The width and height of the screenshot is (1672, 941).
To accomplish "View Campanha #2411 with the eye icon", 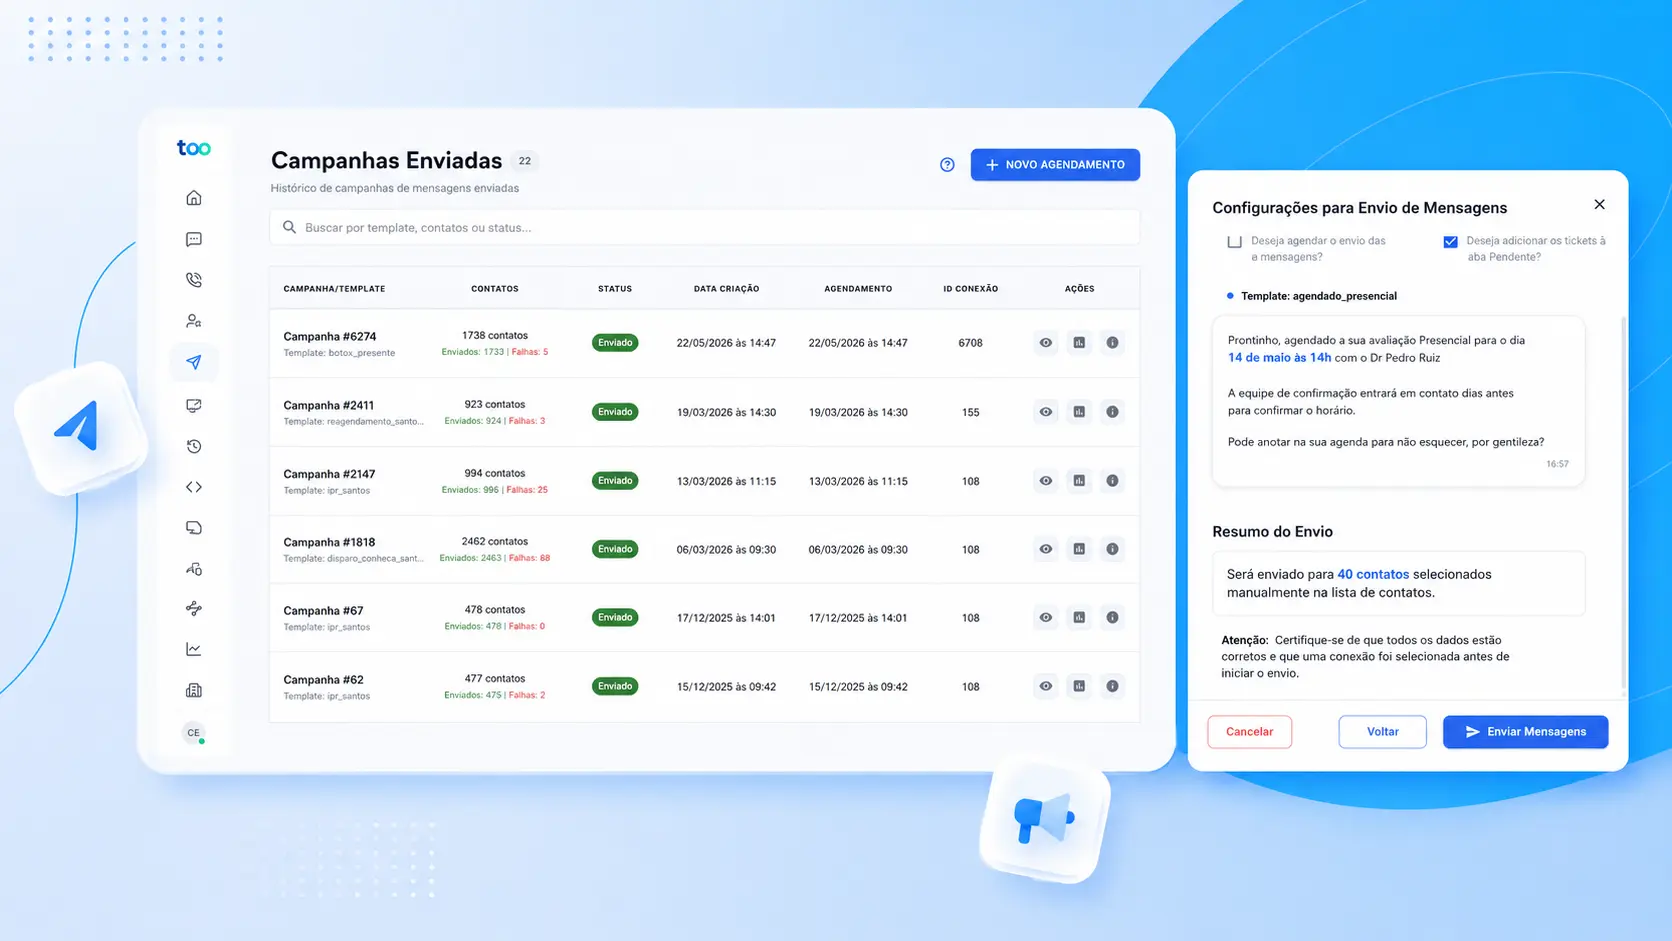I will [1046, 412].
